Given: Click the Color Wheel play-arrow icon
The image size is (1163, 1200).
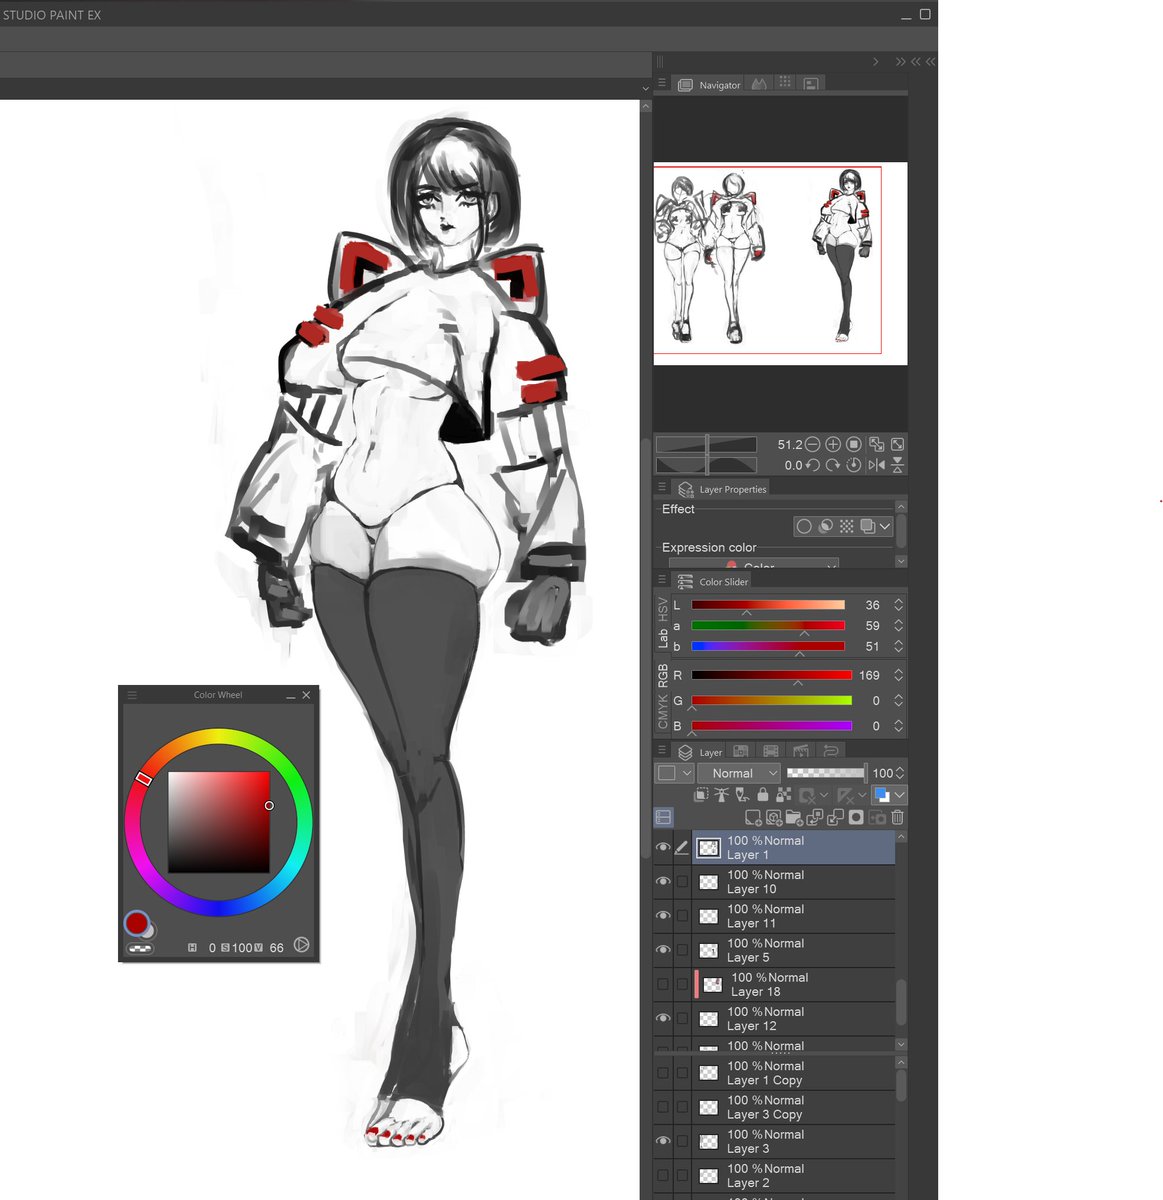Looking at the screenshot, I should pos(301,945).
